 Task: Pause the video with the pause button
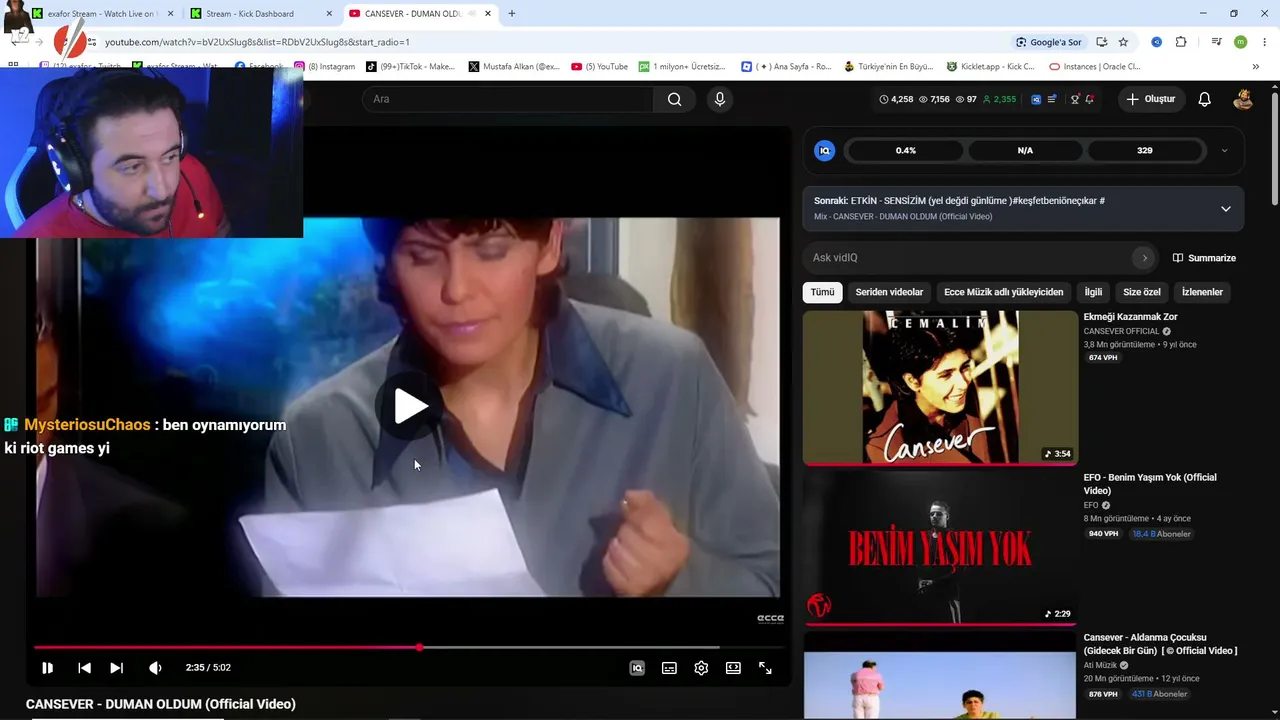click(x=47, y=668)
